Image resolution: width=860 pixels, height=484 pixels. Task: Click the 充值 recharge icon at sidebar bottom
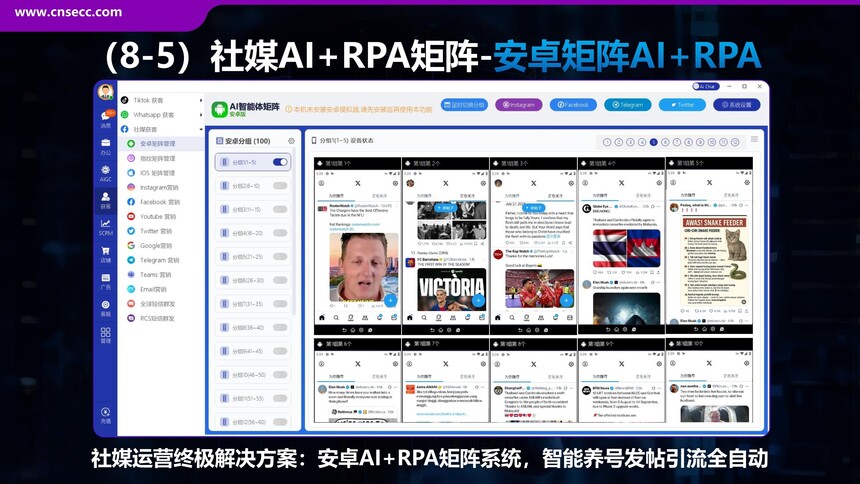point(105,415)
